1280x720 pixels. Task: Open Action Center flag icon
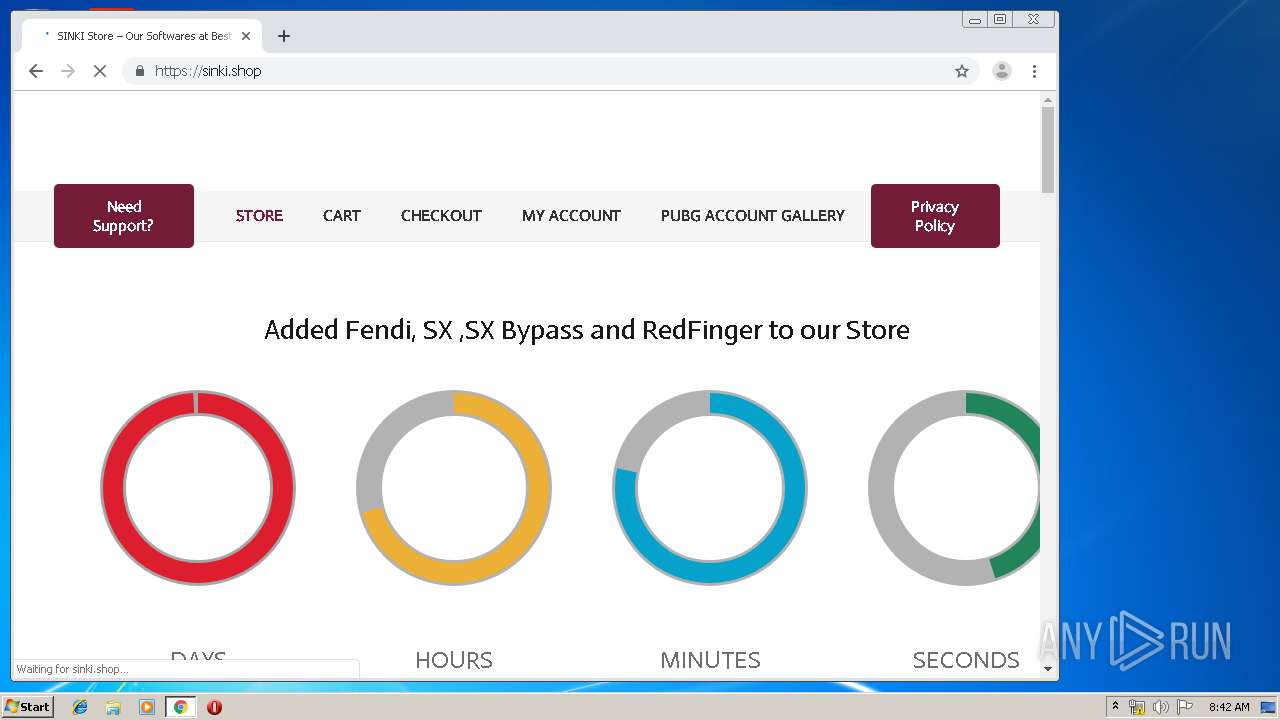coord(1184,707)
